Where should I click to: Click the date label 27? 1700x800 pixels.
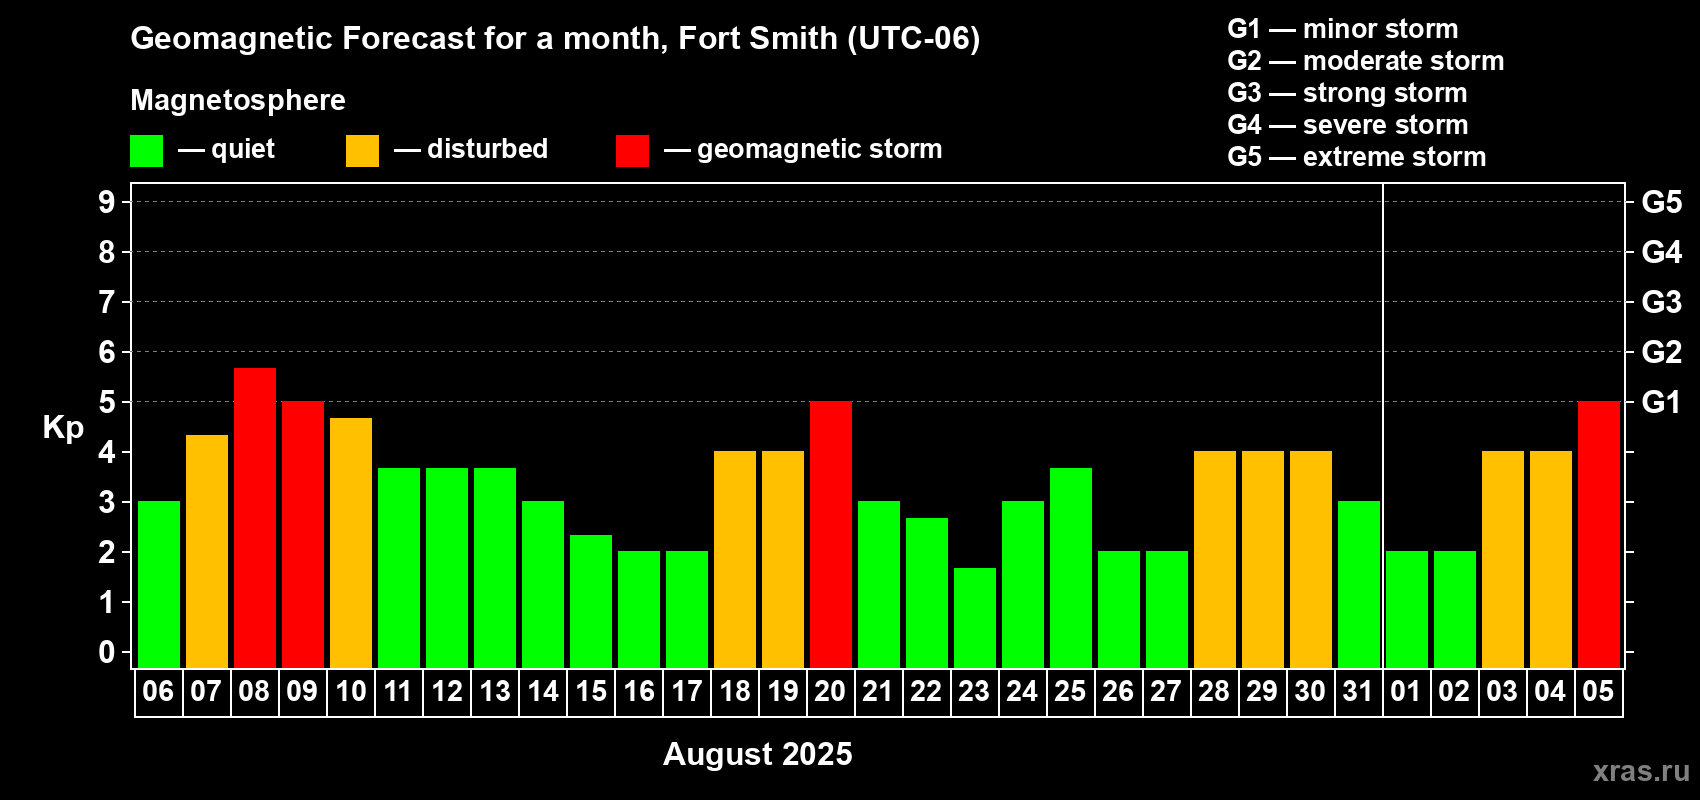[x=1166, y=691]
